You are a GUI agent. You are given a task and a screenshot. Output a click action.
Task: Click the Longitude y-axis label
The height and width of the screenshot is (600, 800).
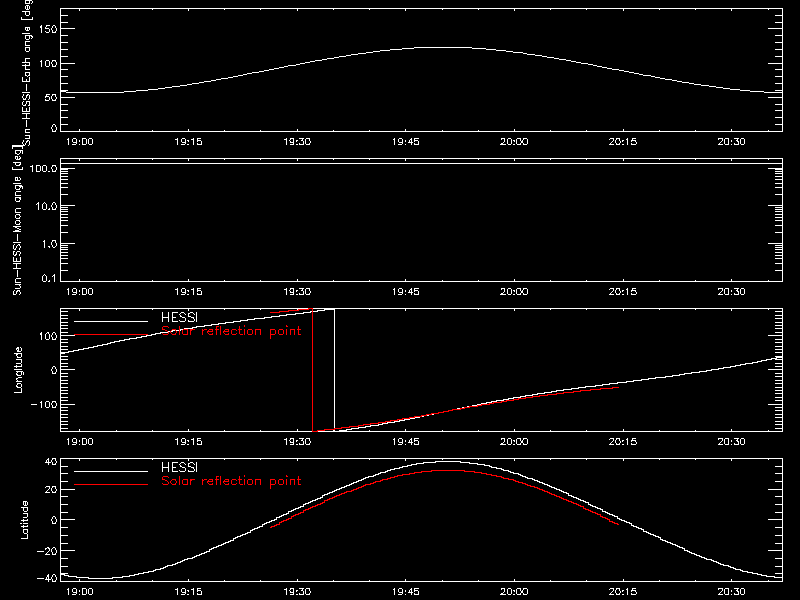coord(18,370)
